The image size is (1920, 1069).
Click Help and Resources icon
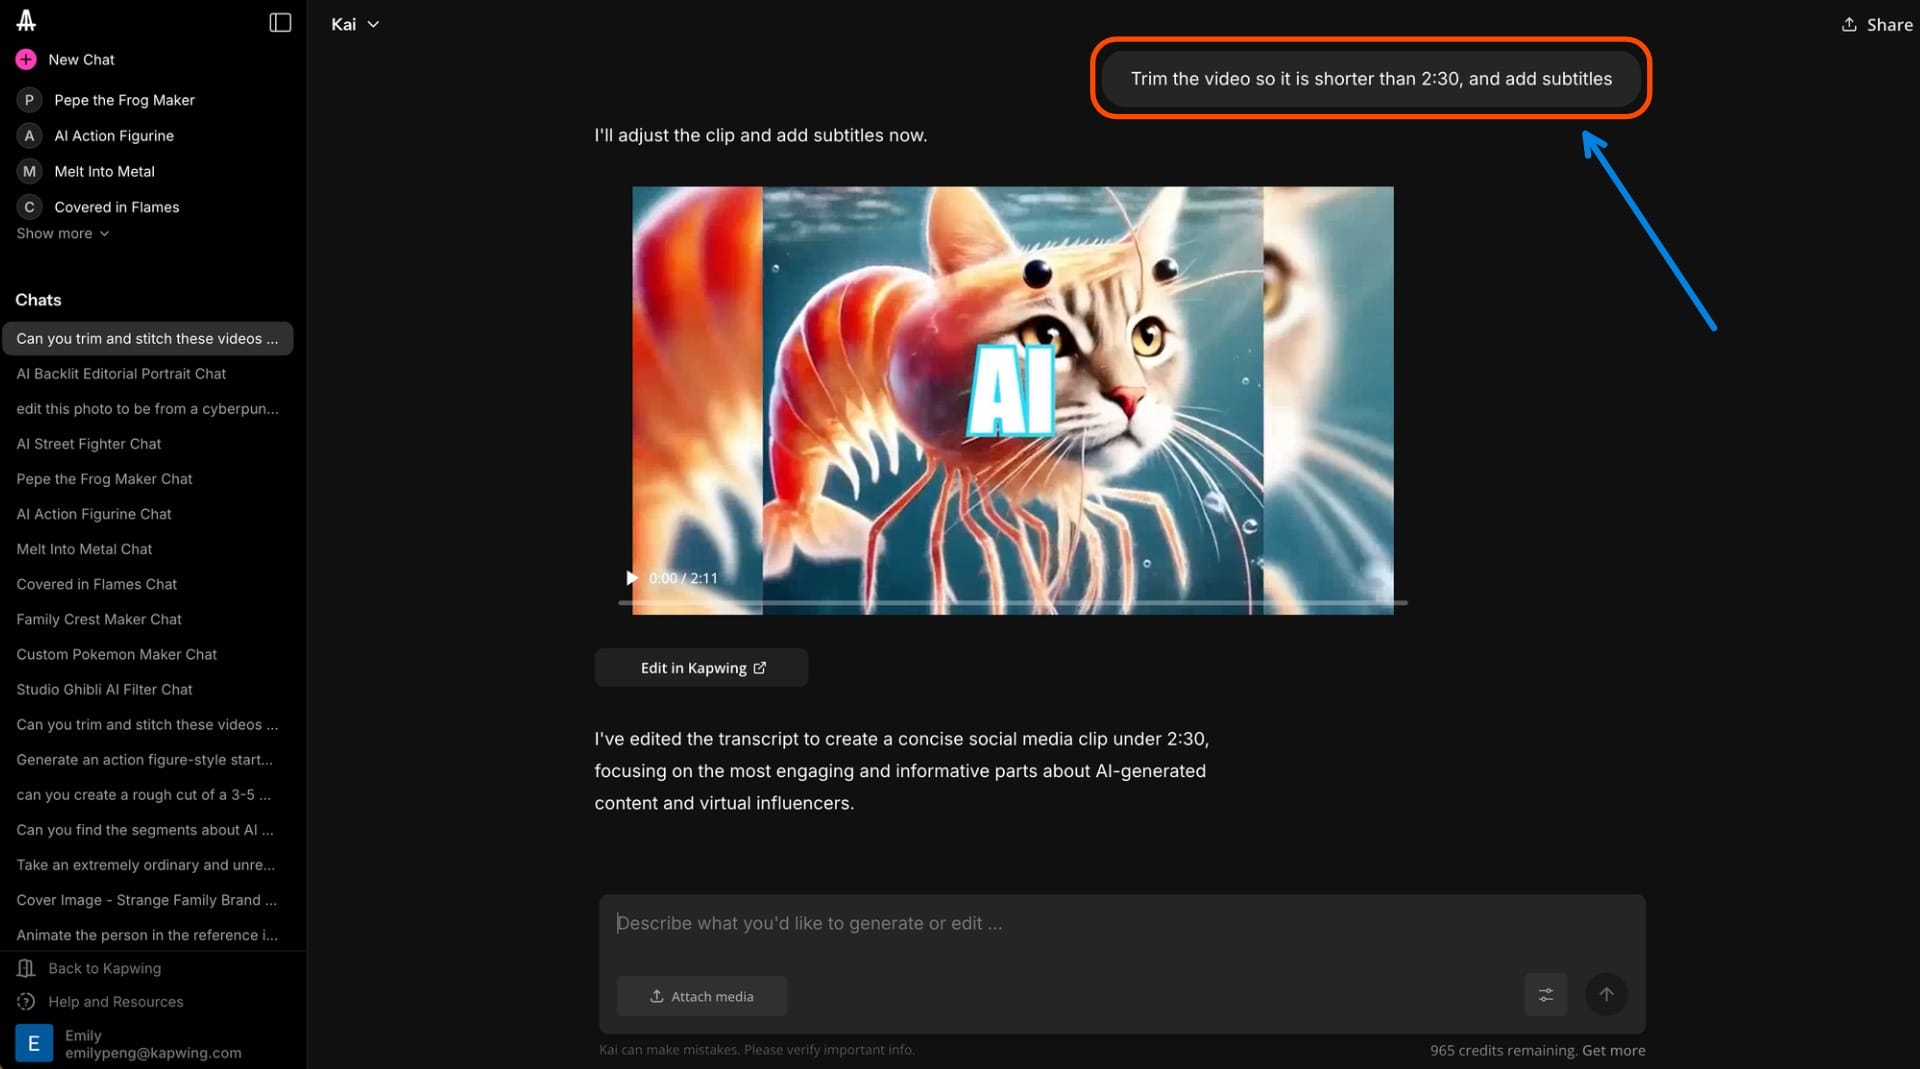click(26, 1001)
